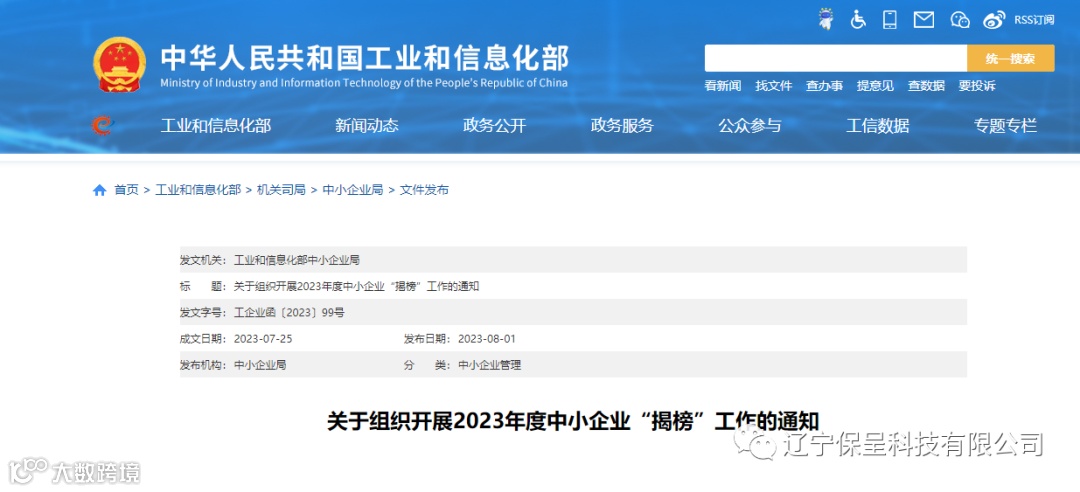Click 文件发布 in the breadcrumb
This screenshot has height=492, width=1080.
(424, 190)
